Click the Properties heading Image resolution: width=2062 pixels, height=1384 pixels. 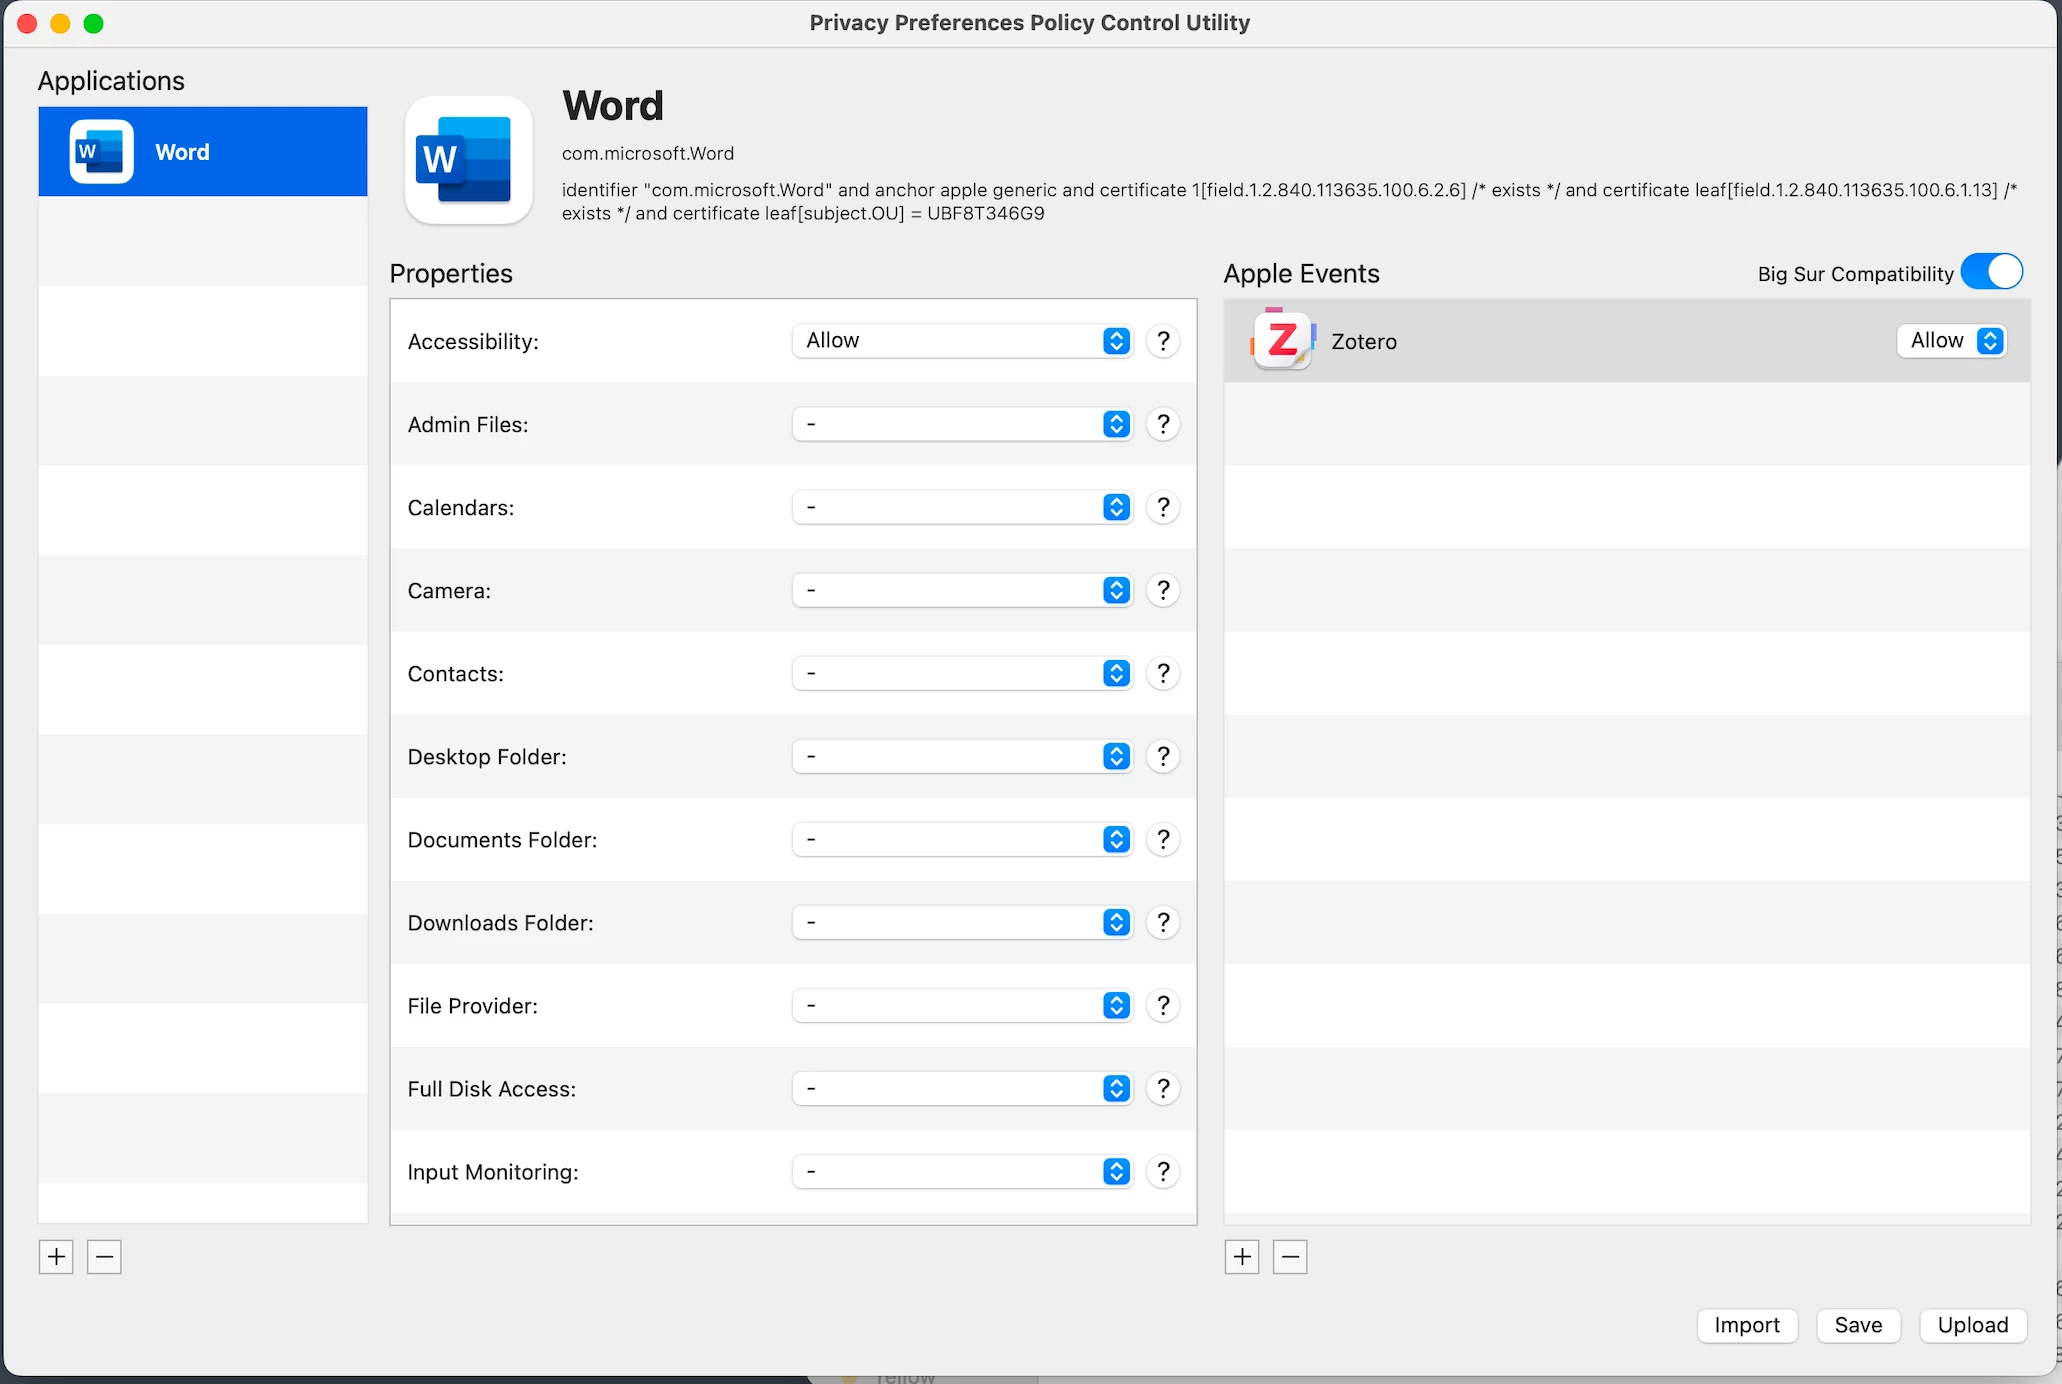[451, 273]
